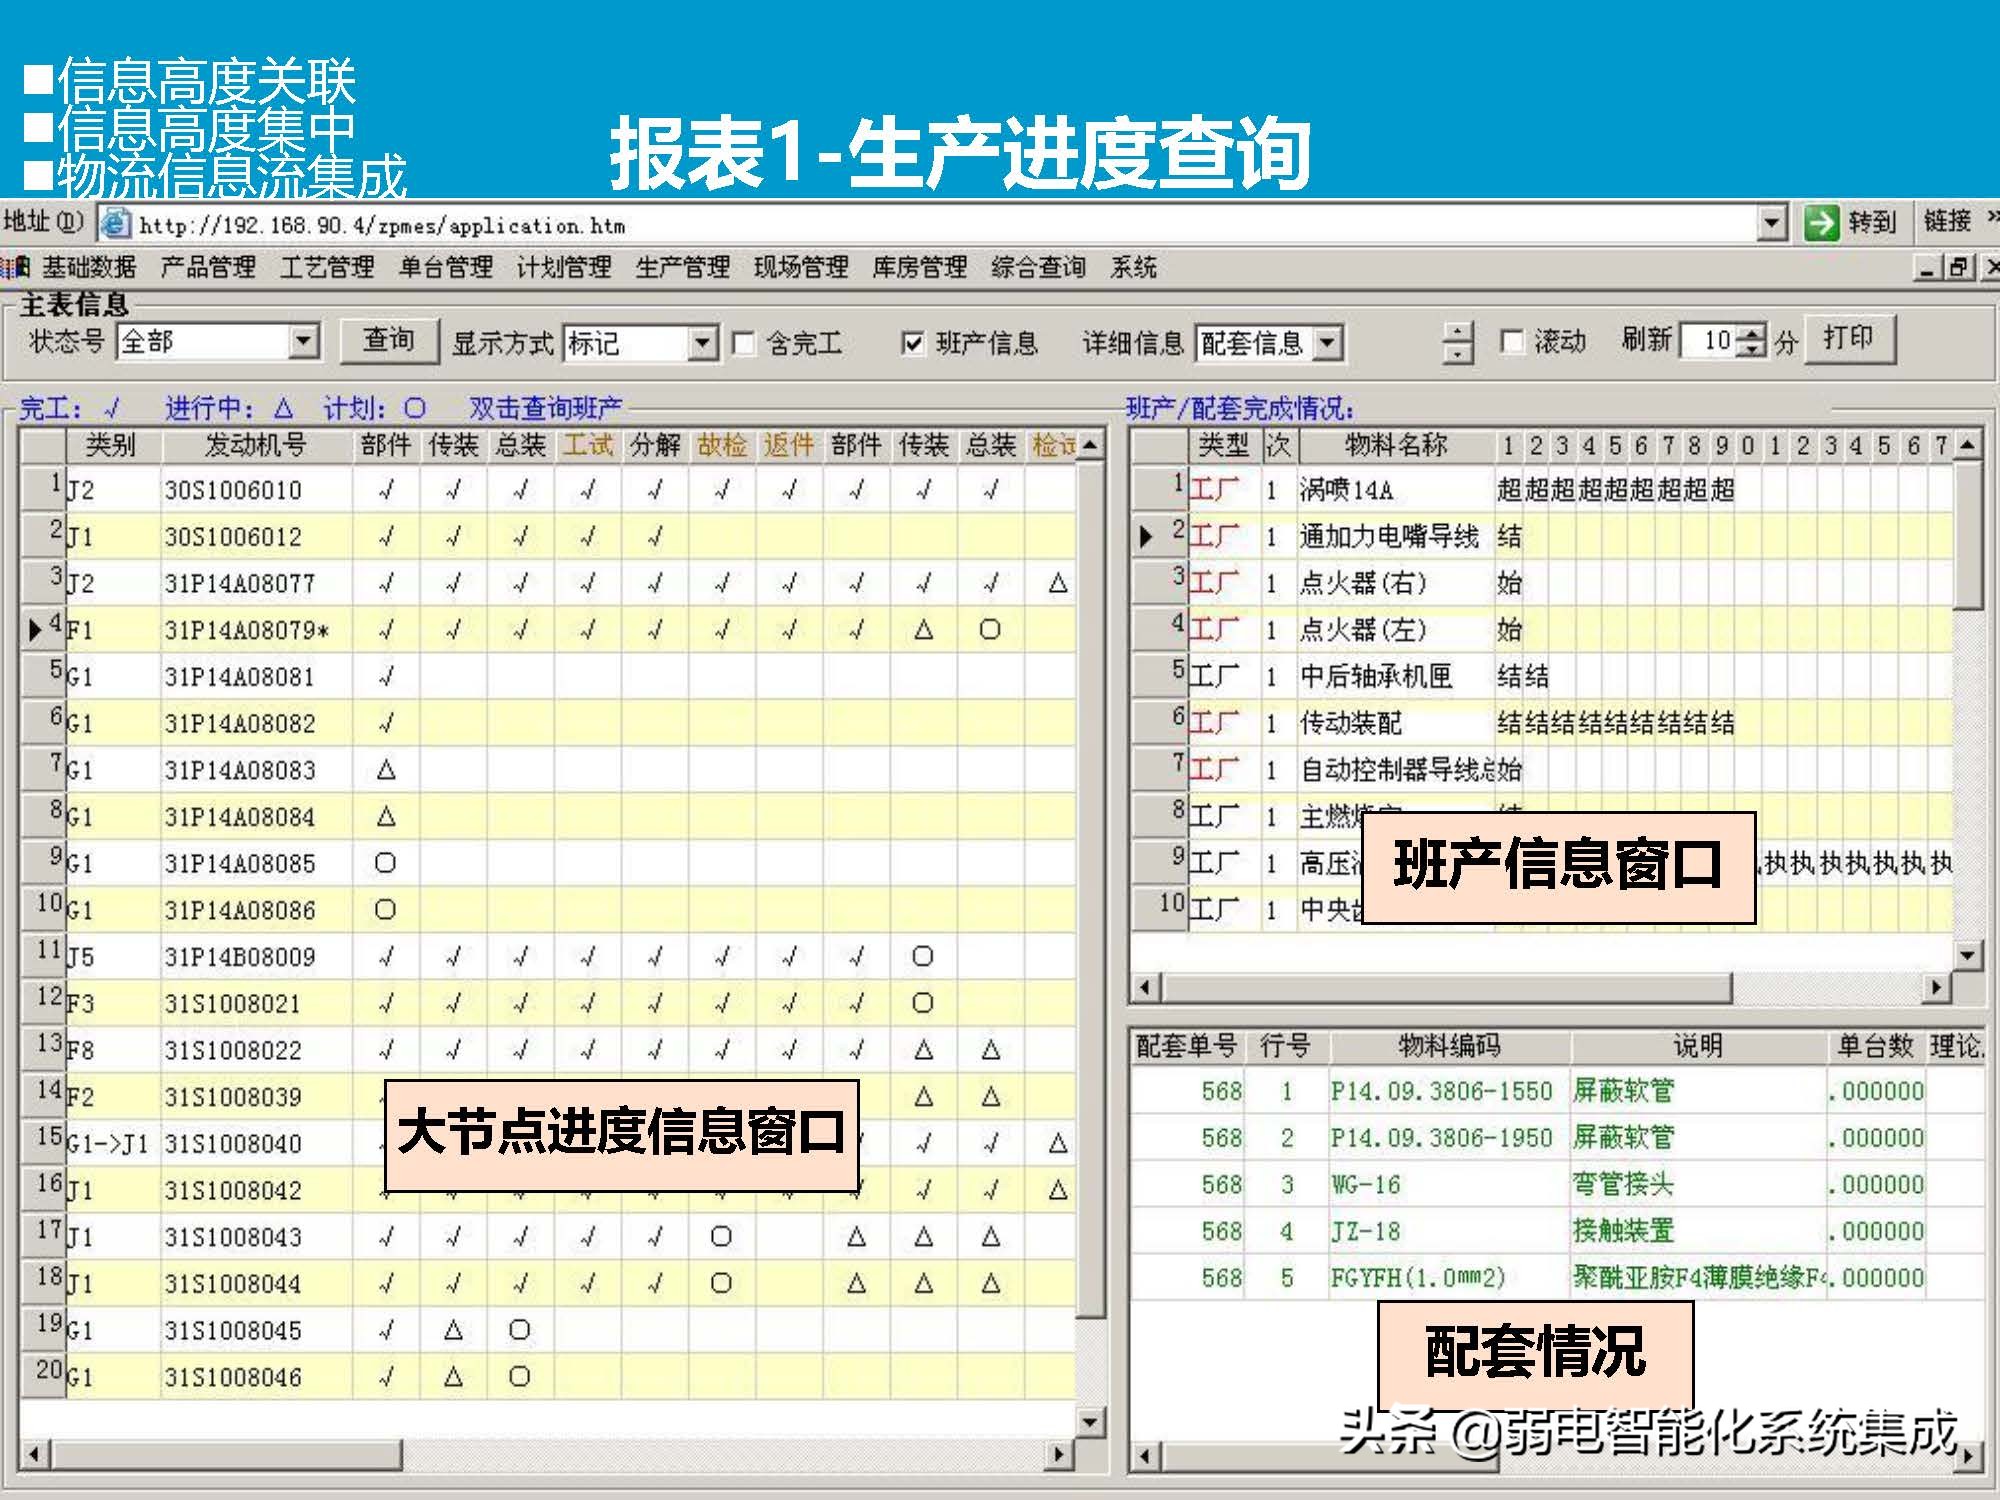Click material code WG-16

point(1366,1185)
